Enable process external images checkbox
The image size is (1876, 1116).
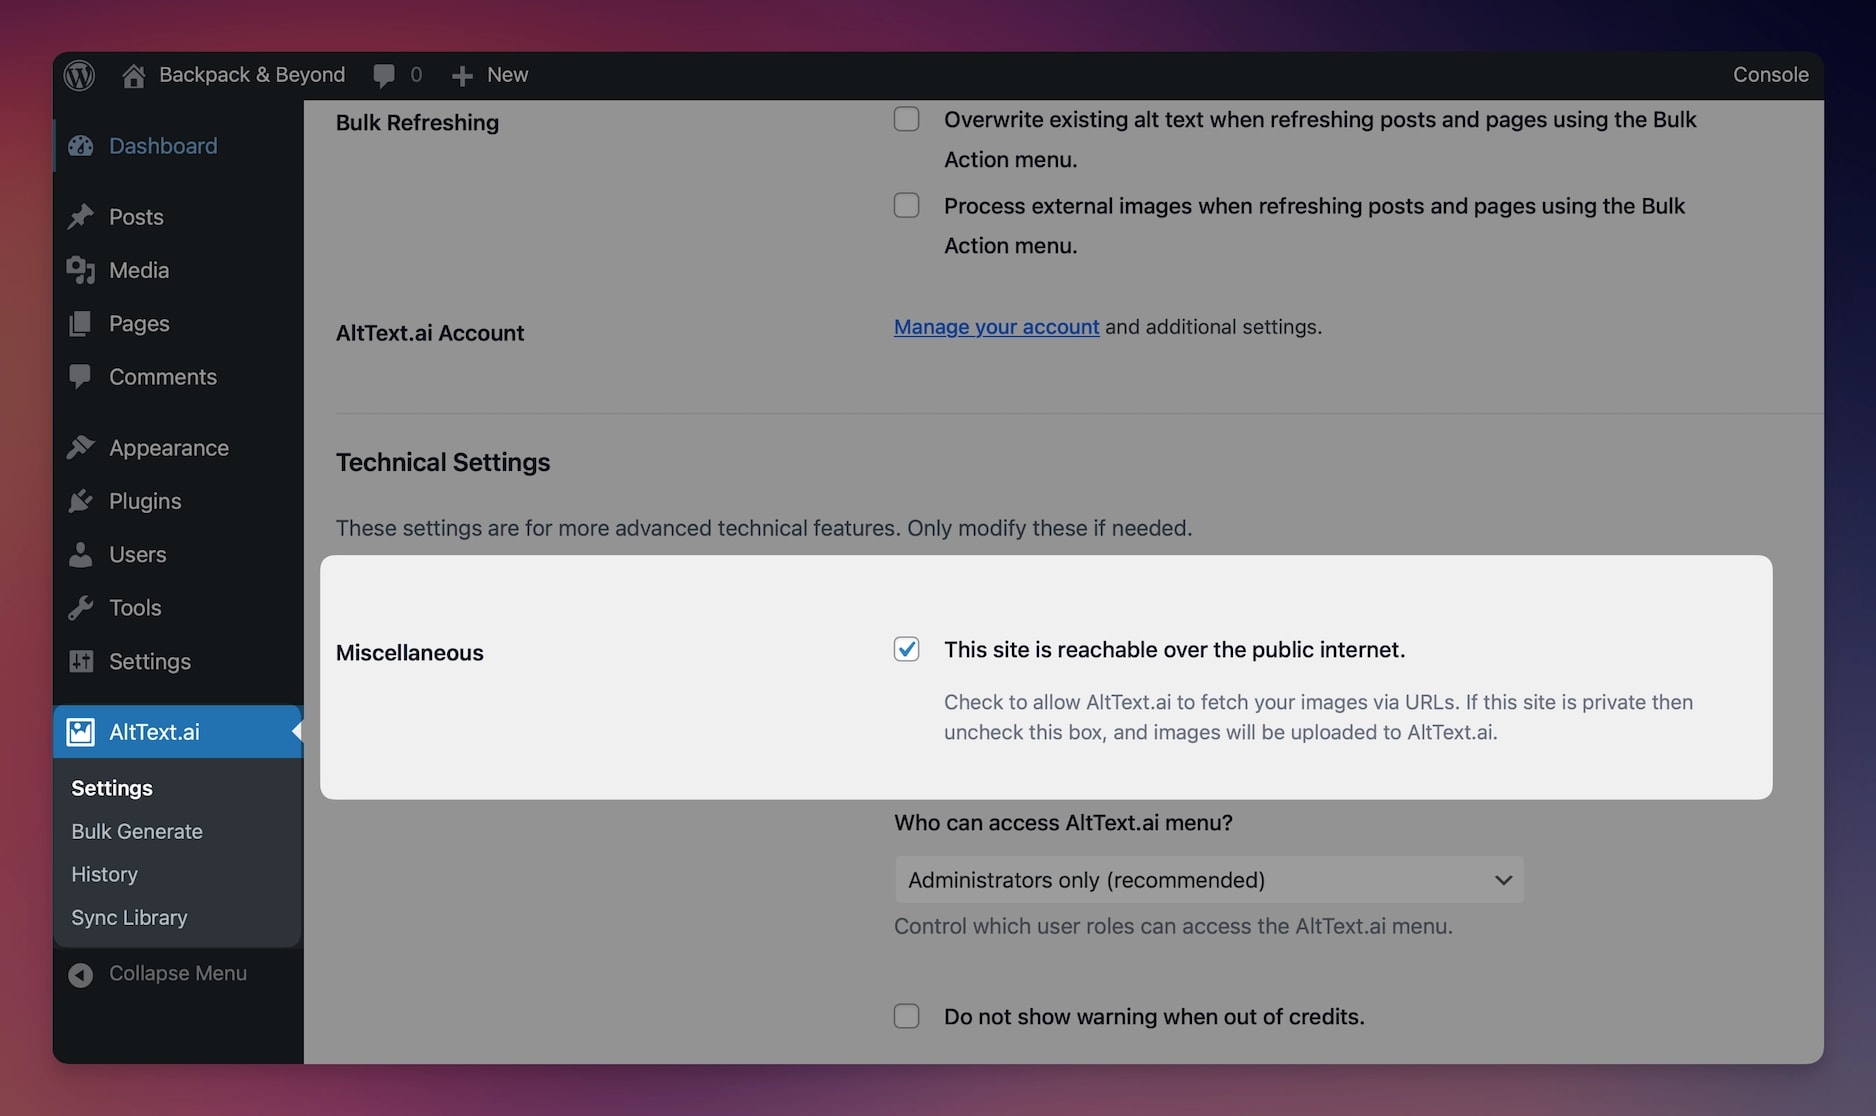tap(907, 205)
